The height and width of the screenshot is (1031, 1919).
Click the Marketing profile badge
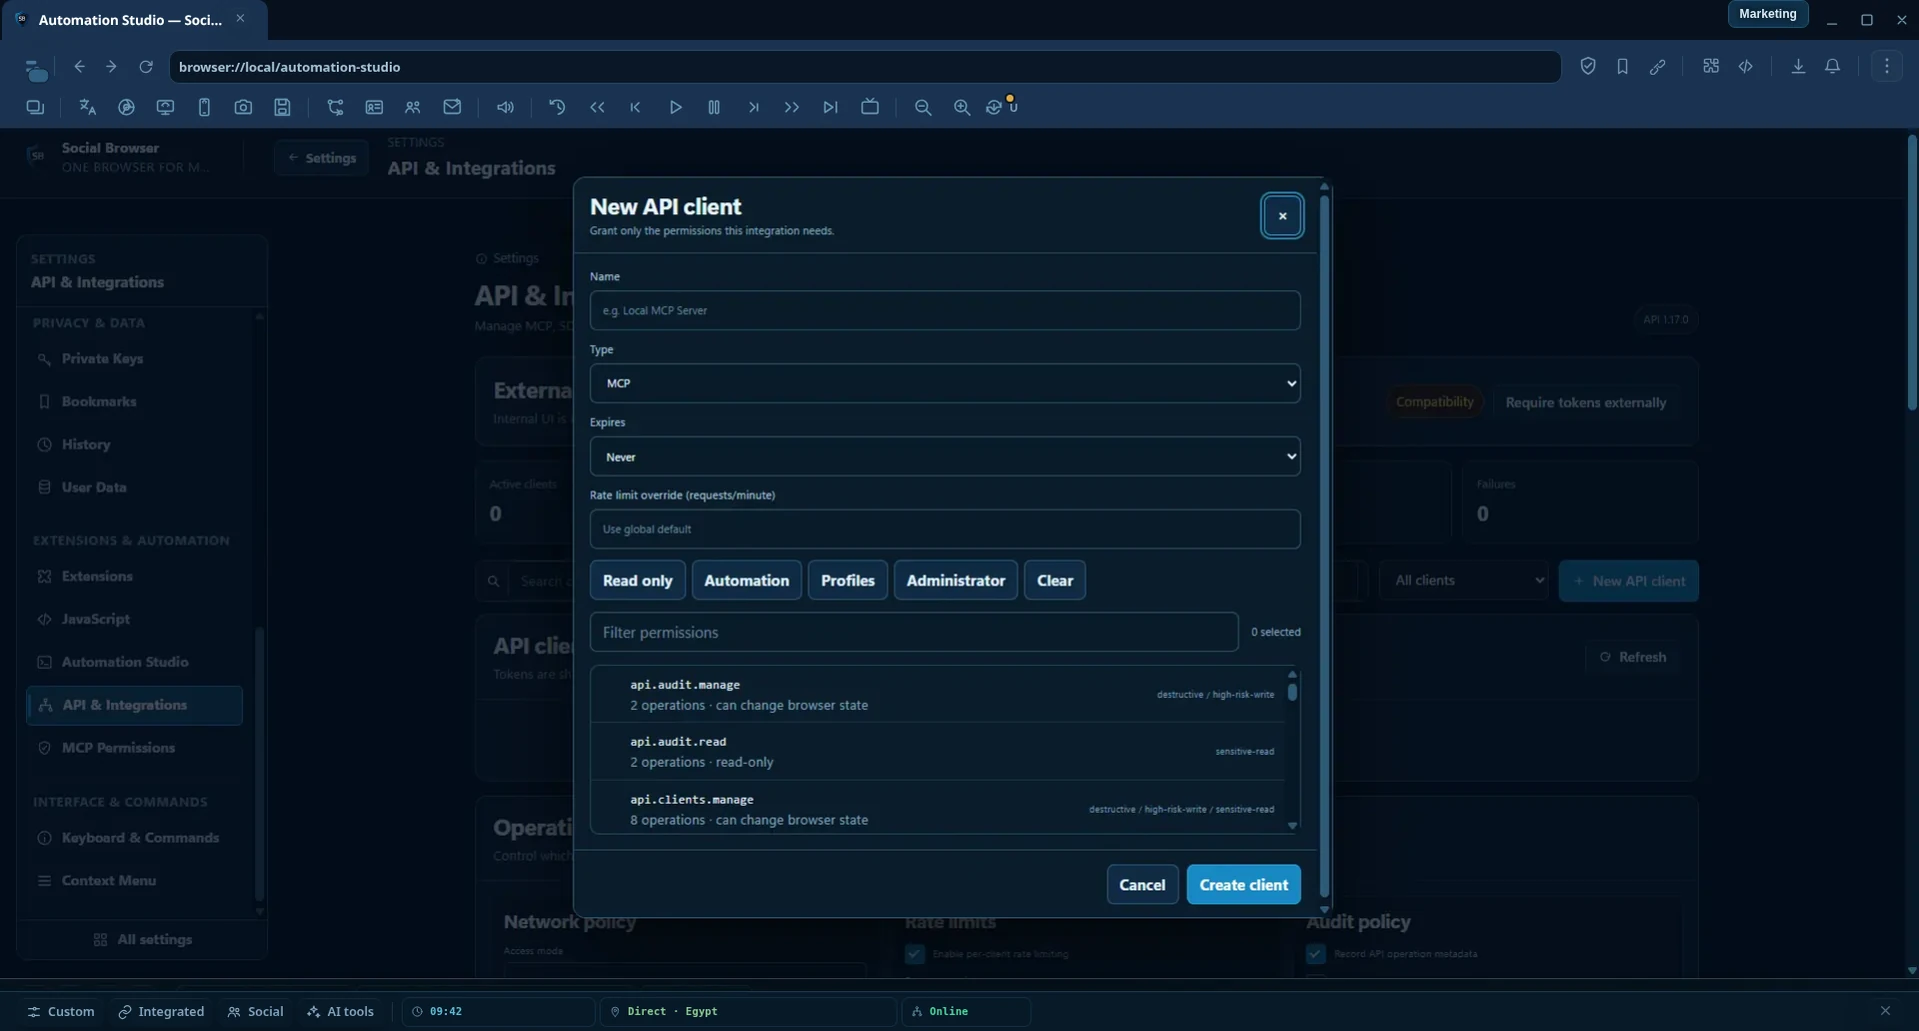1767,14
